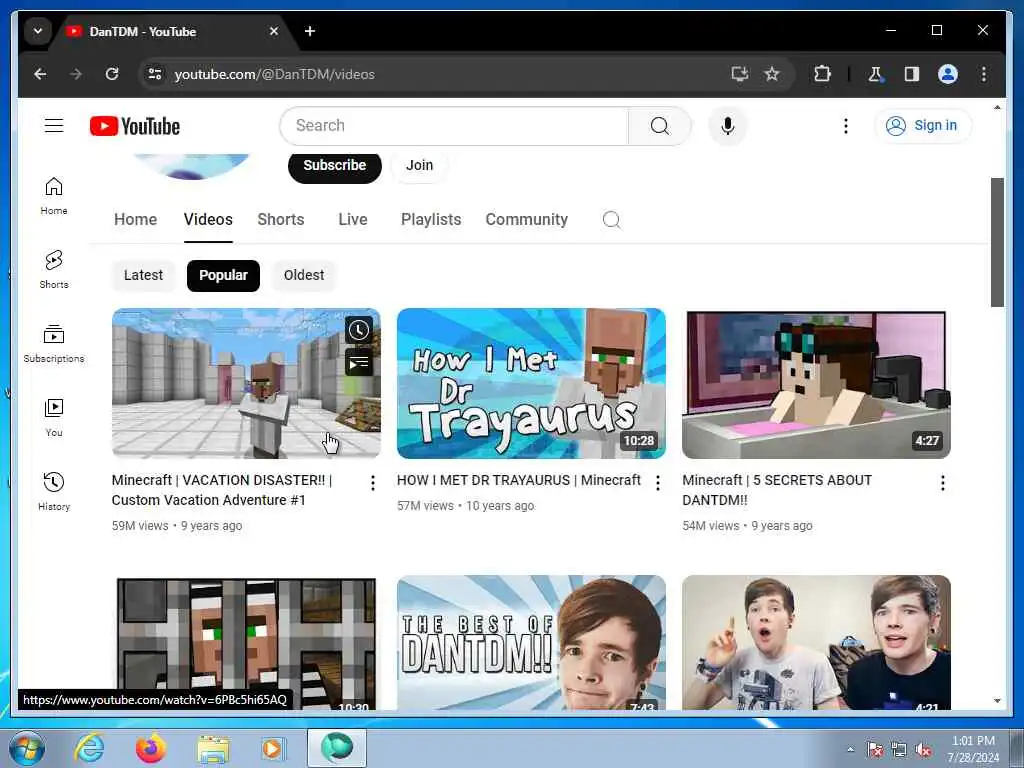Click the Join button

[419, 166]
